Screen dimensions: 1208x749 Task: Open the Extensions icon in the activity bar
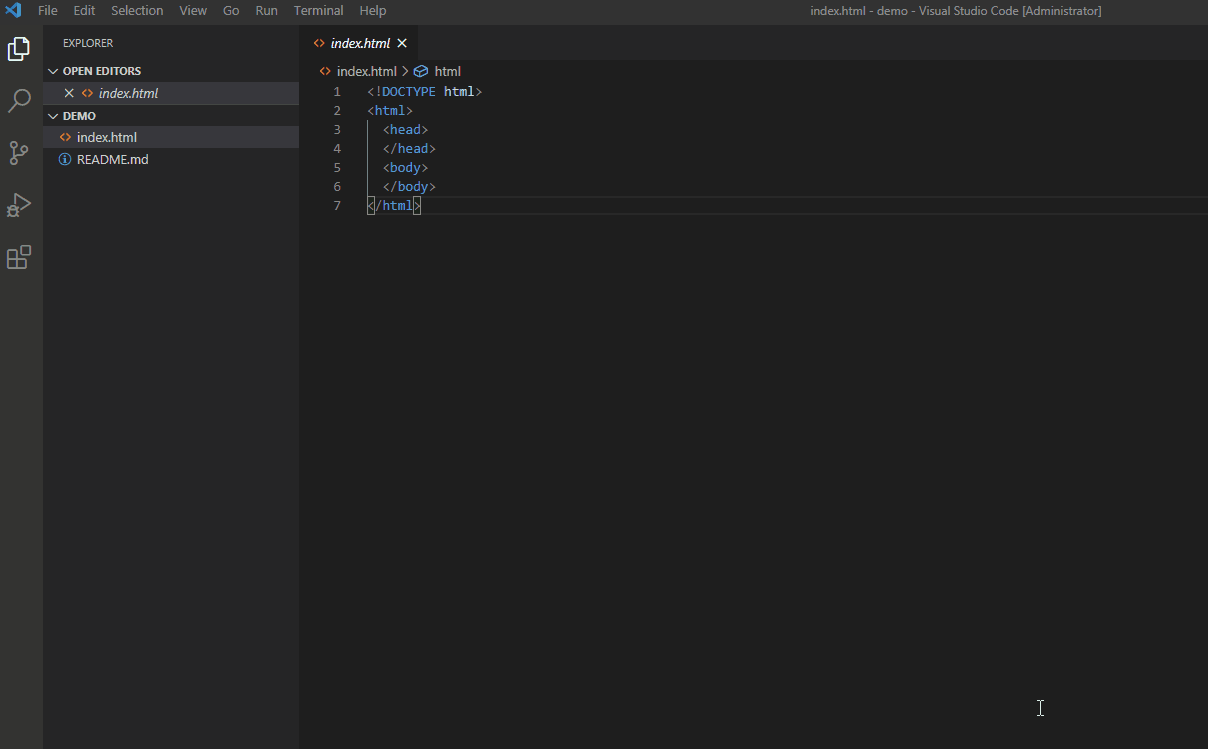point(19,257)
